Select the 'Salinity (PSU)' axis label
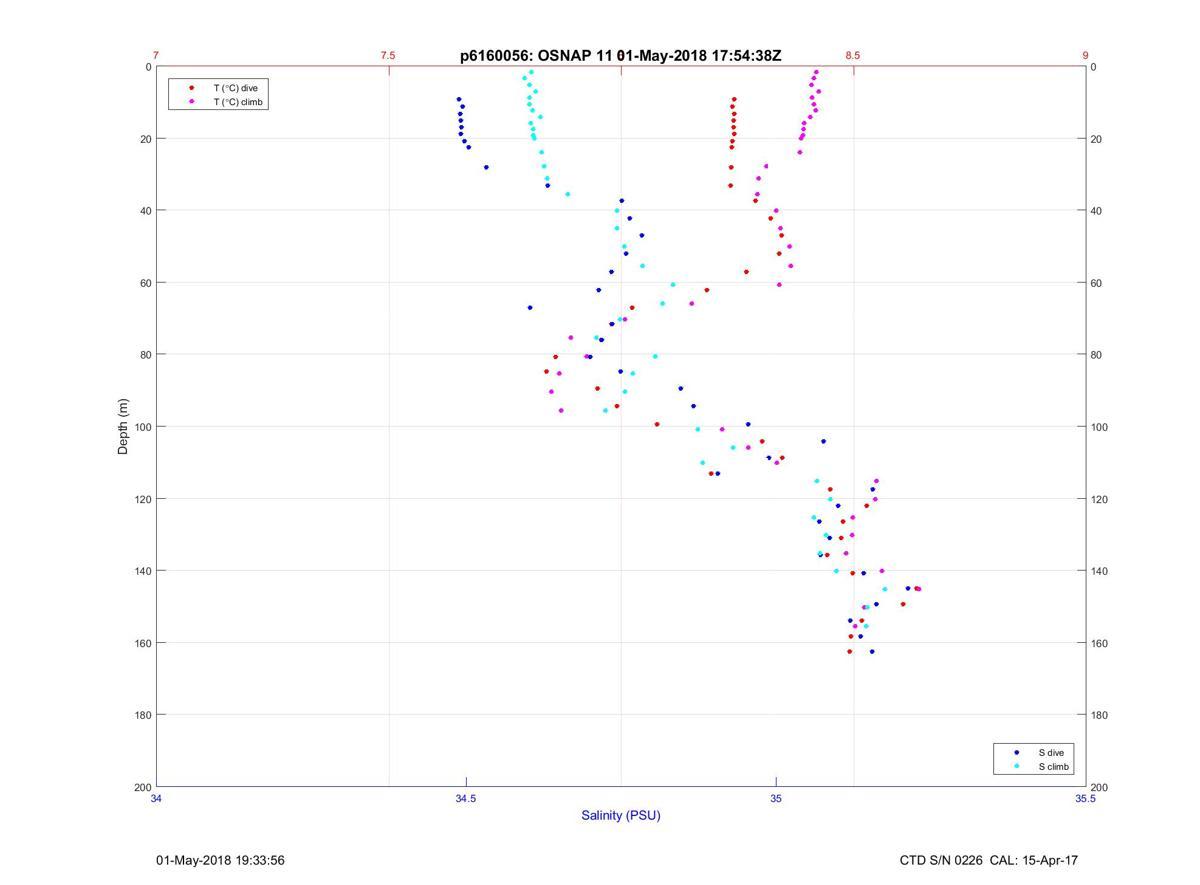 pyautogui.click(x=621, y=815)
